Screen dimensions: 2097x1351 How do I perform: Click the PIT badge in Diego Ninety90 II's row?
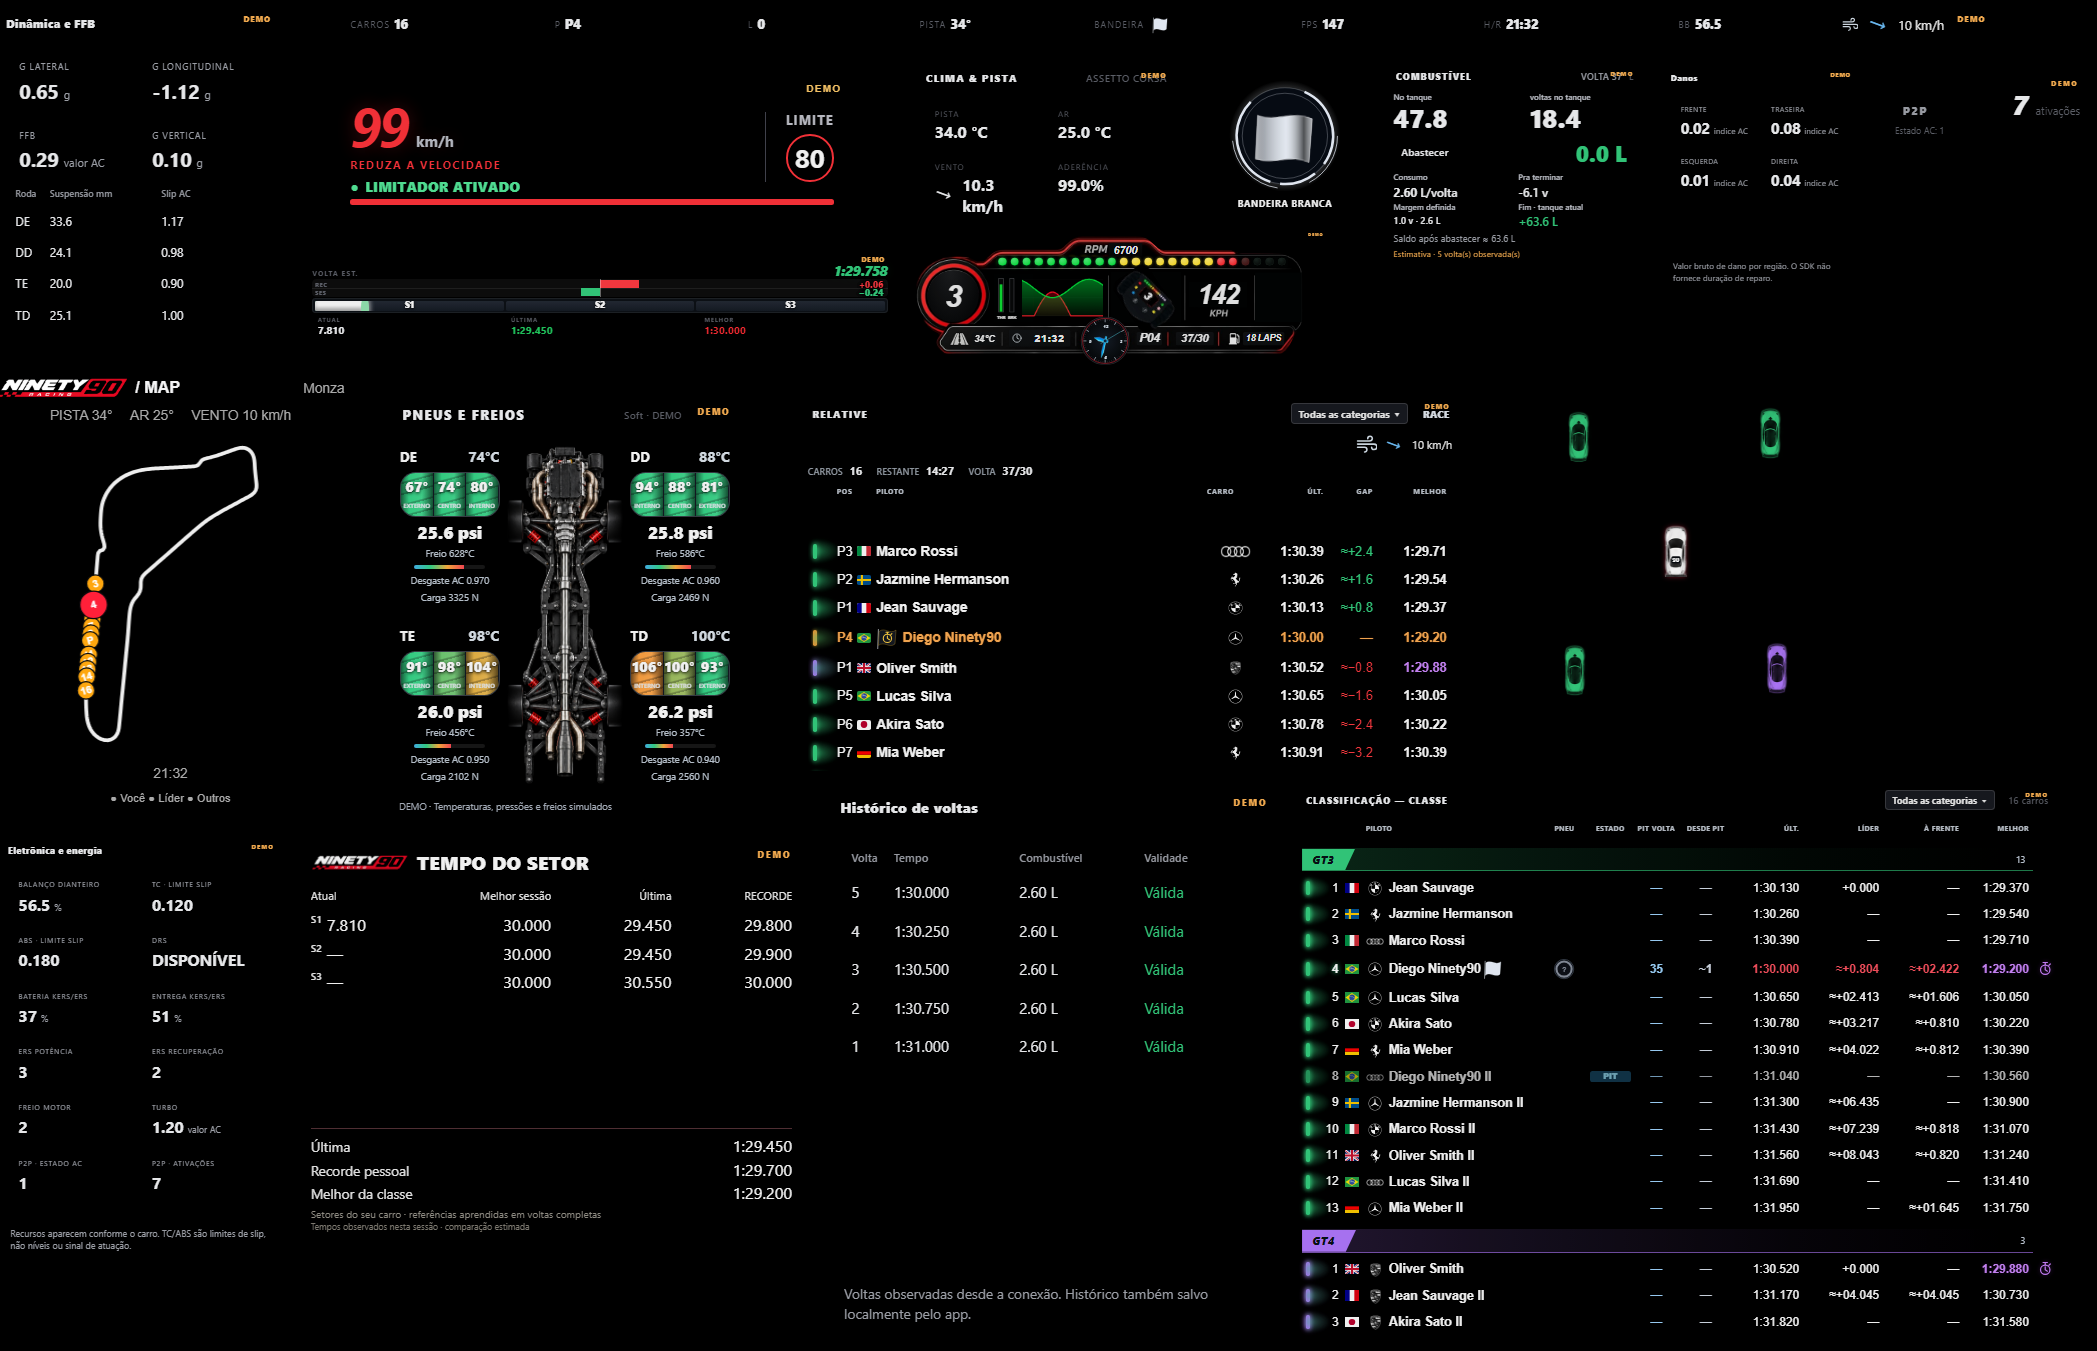1610,1076
